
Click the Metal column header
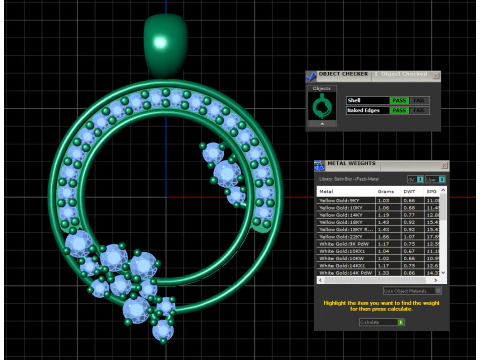pos(346,192)
